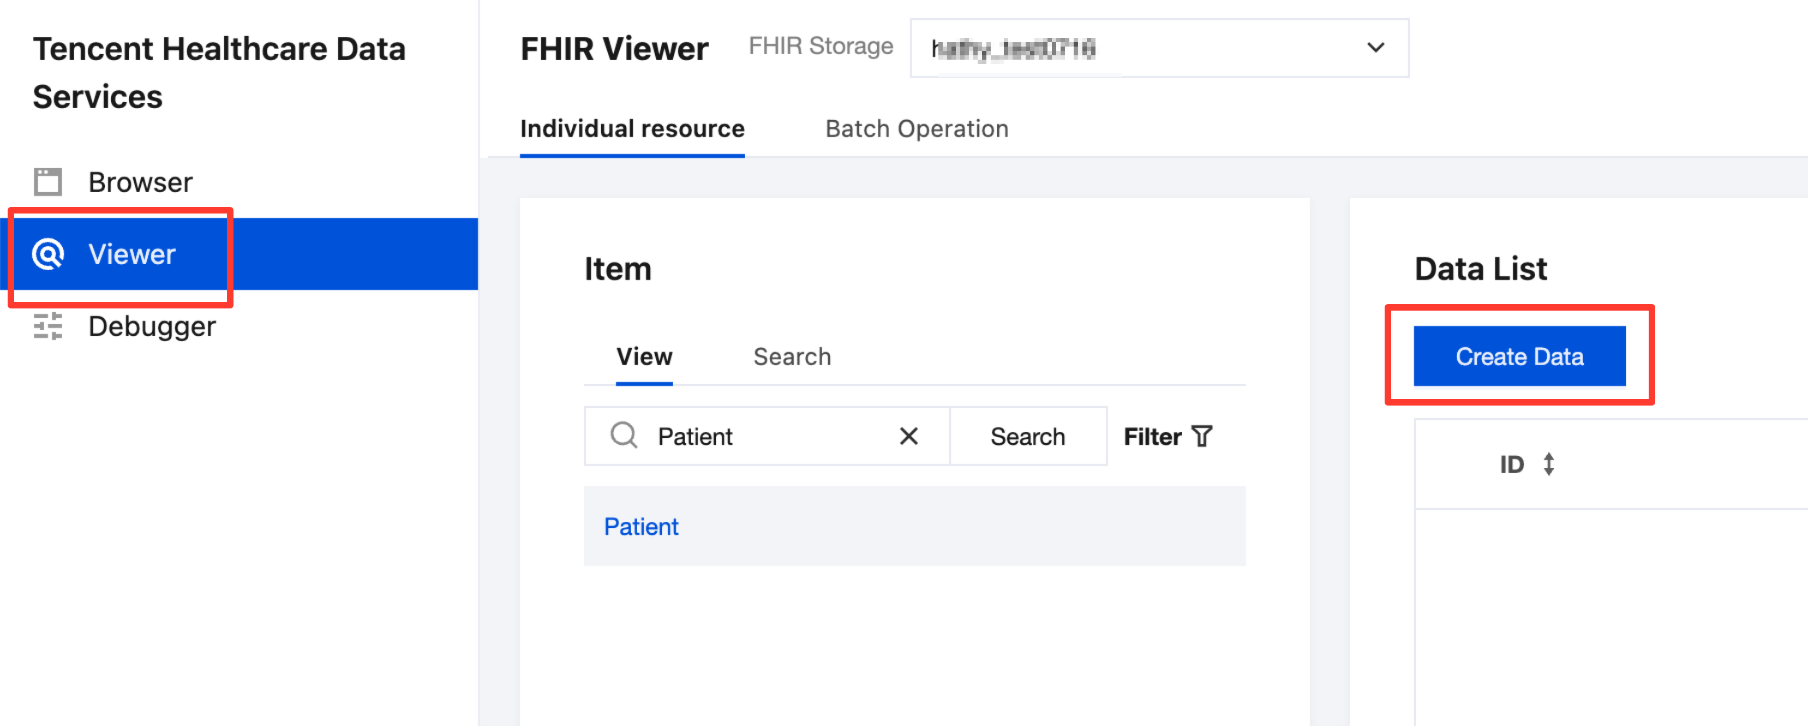
Task: Click the magnifier icon in Item search box
Action: pos(624,435)
